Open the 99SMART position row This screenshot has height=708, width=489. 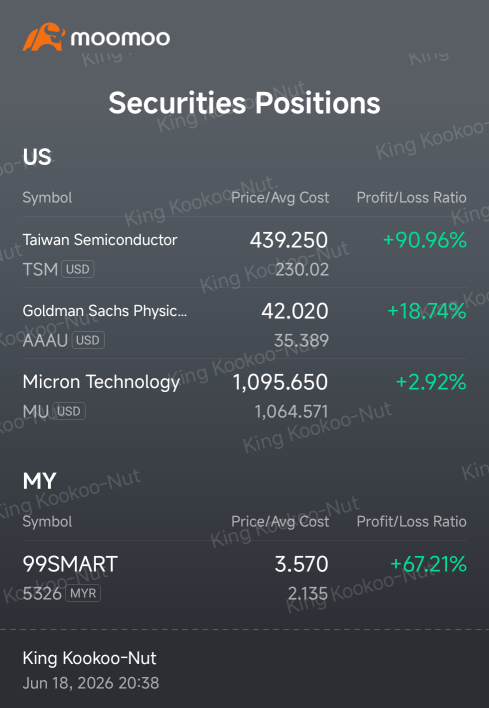coord(244,577)
